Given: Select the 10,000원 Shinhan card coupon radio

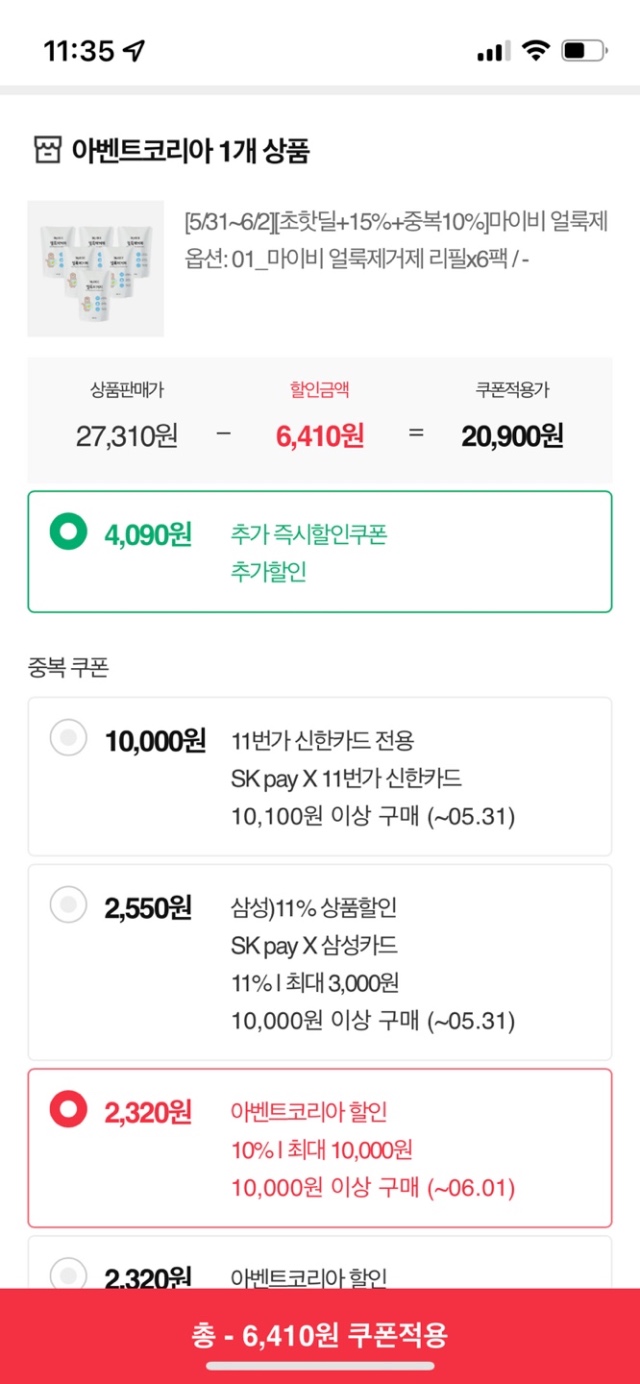Looking at the screenshot, I should click(x=68, y=739).
